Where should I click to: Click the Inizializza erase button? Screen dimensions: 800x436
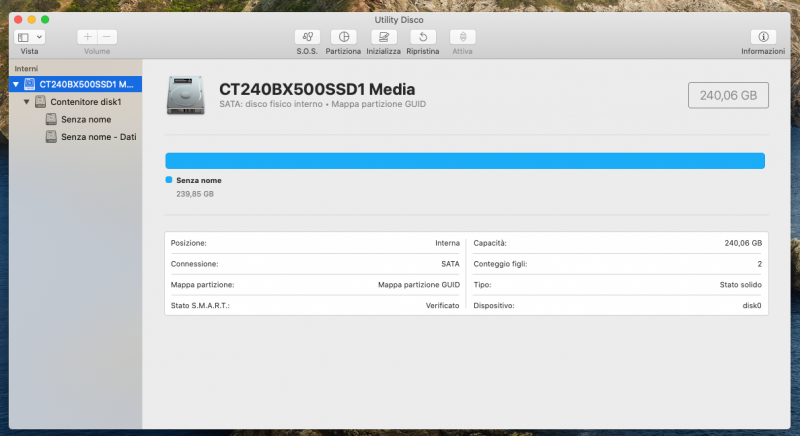click(384, 37)
